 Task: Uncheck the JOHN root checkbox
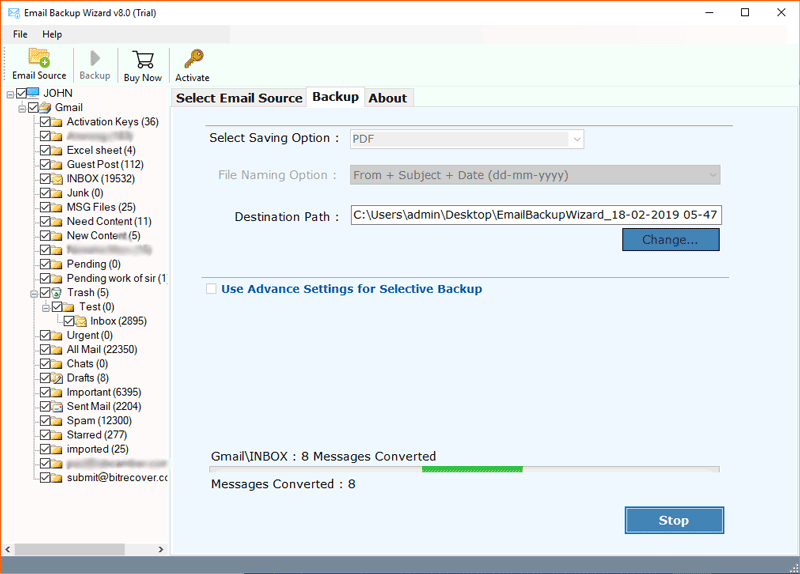21,93
